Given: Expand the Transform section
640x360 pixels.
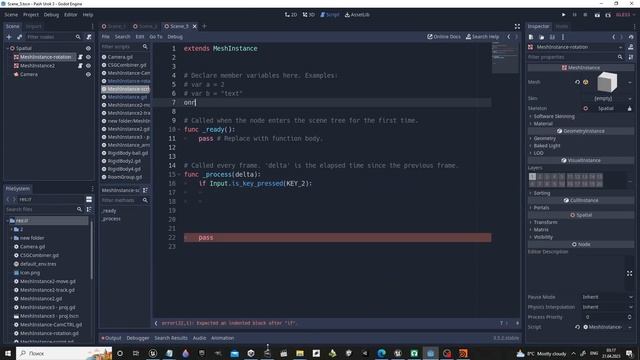Looking at the screenshot, I should [545, 222].
